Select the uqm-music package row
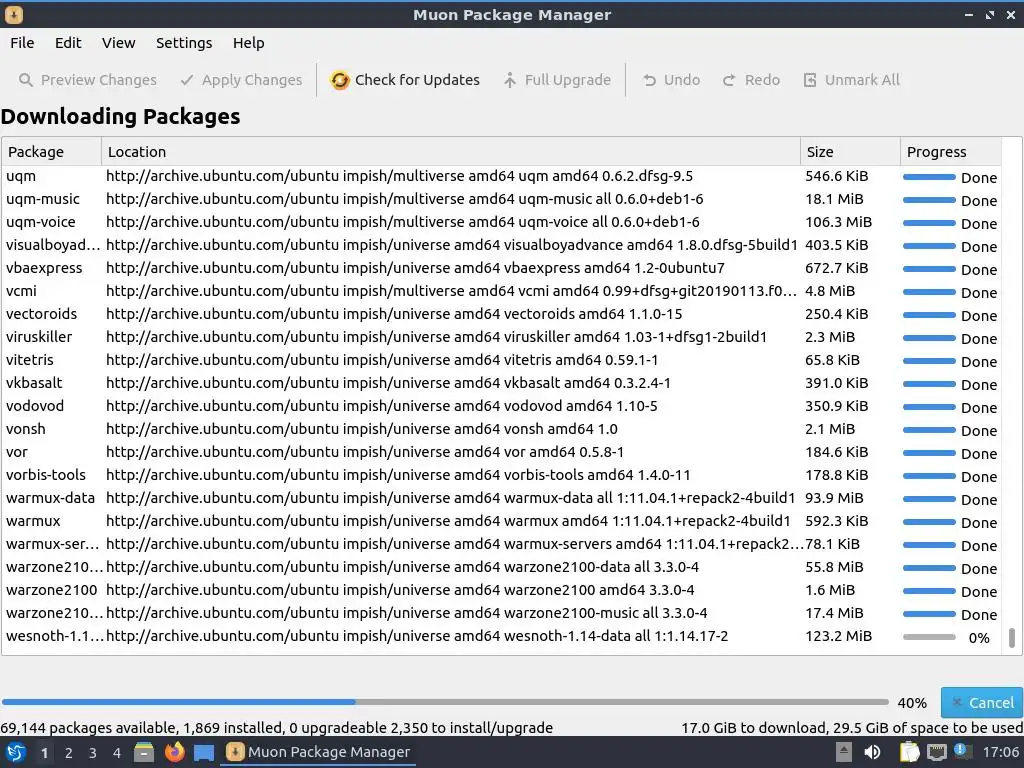This screenshot has width=1024, height=768. pos(501,199)
